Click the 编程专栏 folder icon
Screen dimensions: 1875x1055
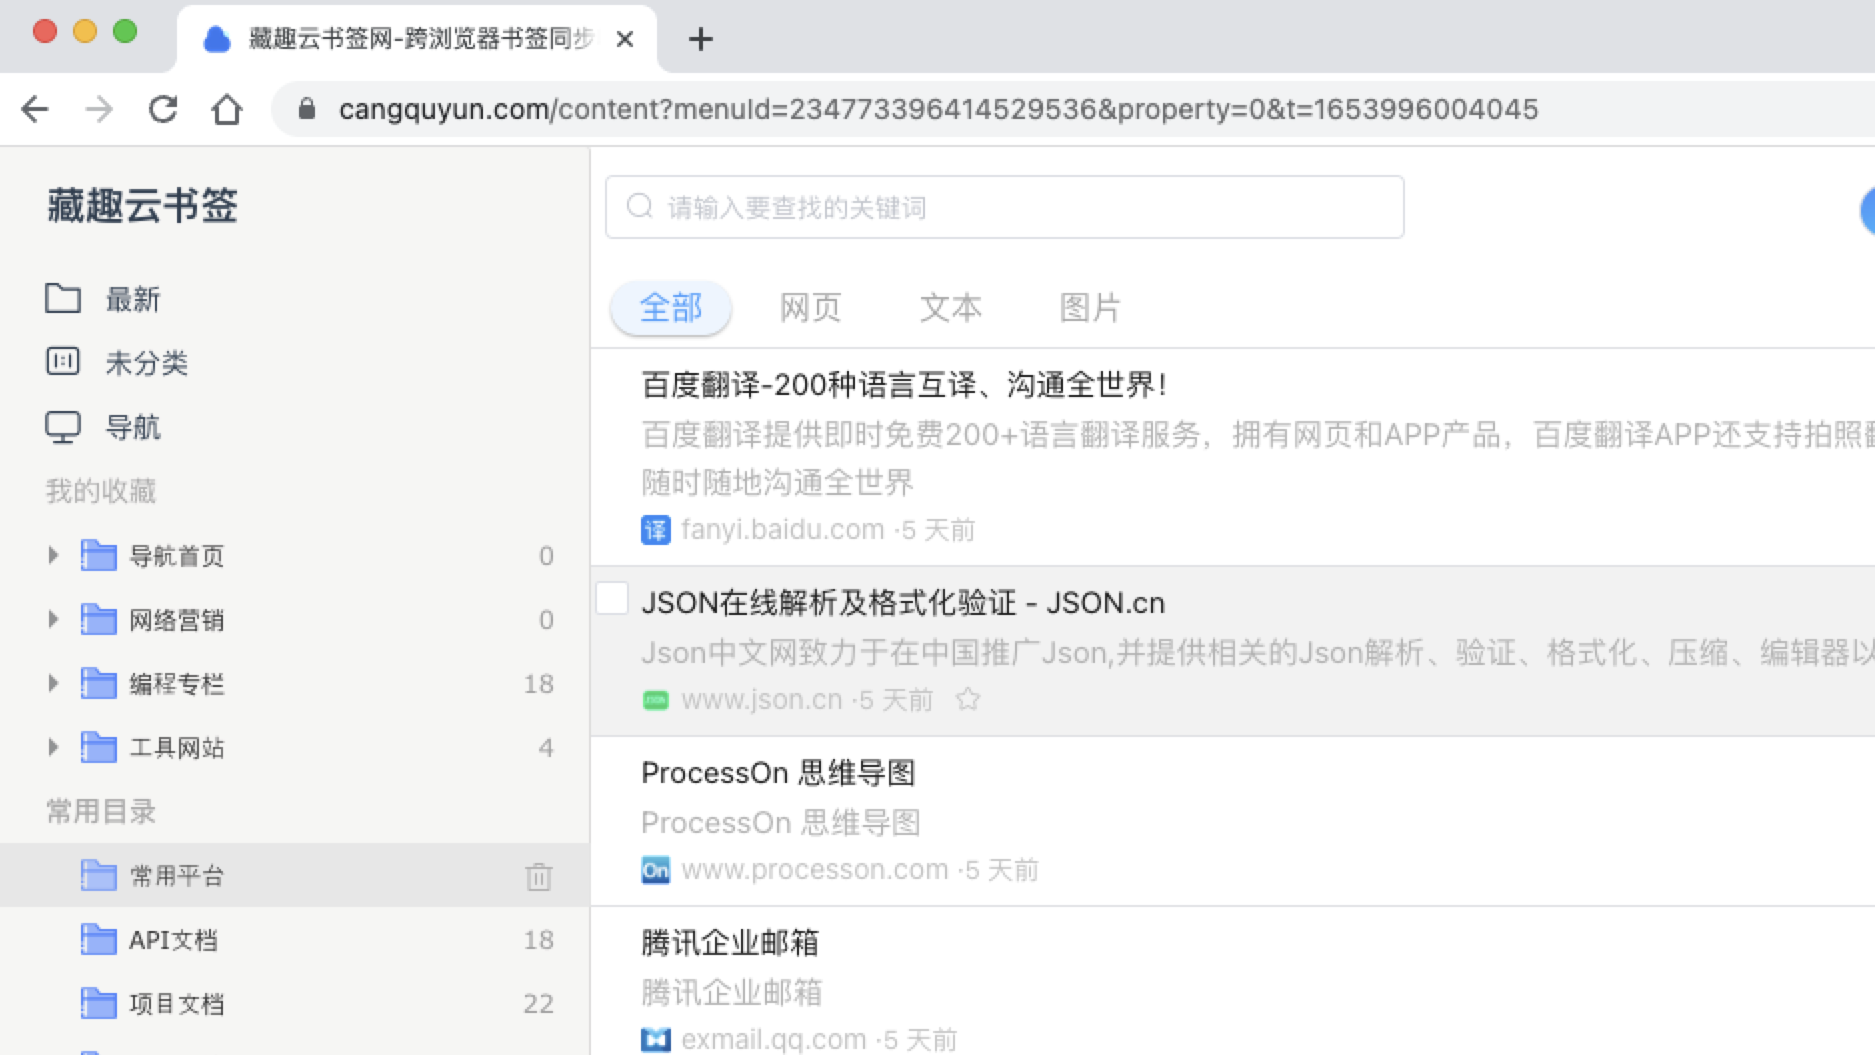click(x=99, y=683)
